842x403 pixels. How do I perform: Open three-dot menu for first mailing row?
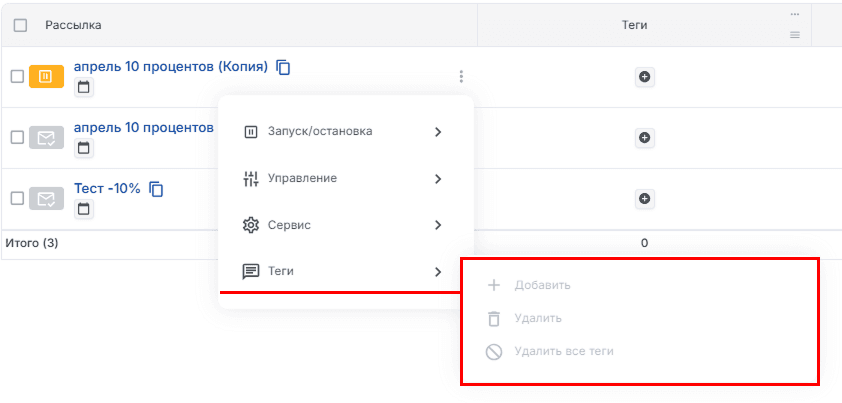[x=461, y=77]
